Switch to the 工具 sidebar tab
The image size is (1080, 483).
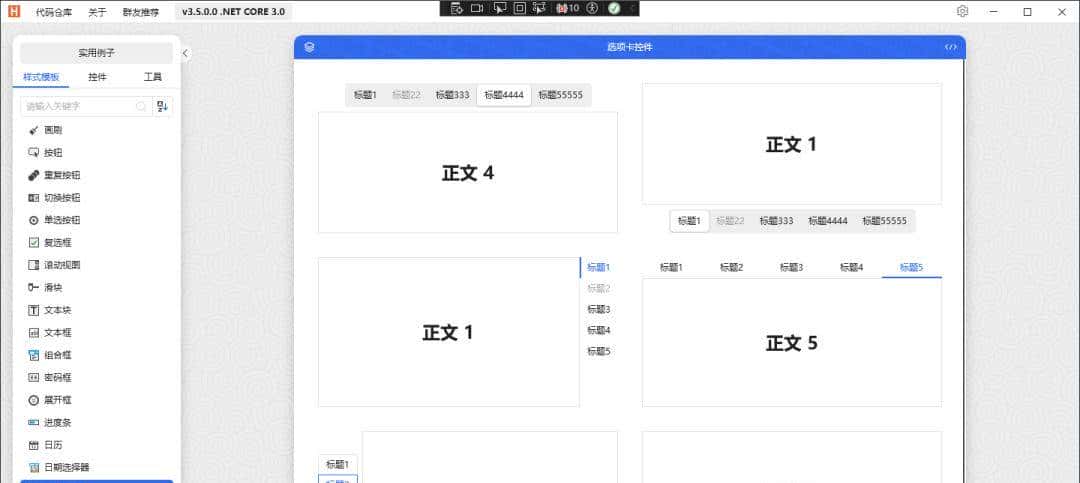pyautogui.click(x=152, y=77)
